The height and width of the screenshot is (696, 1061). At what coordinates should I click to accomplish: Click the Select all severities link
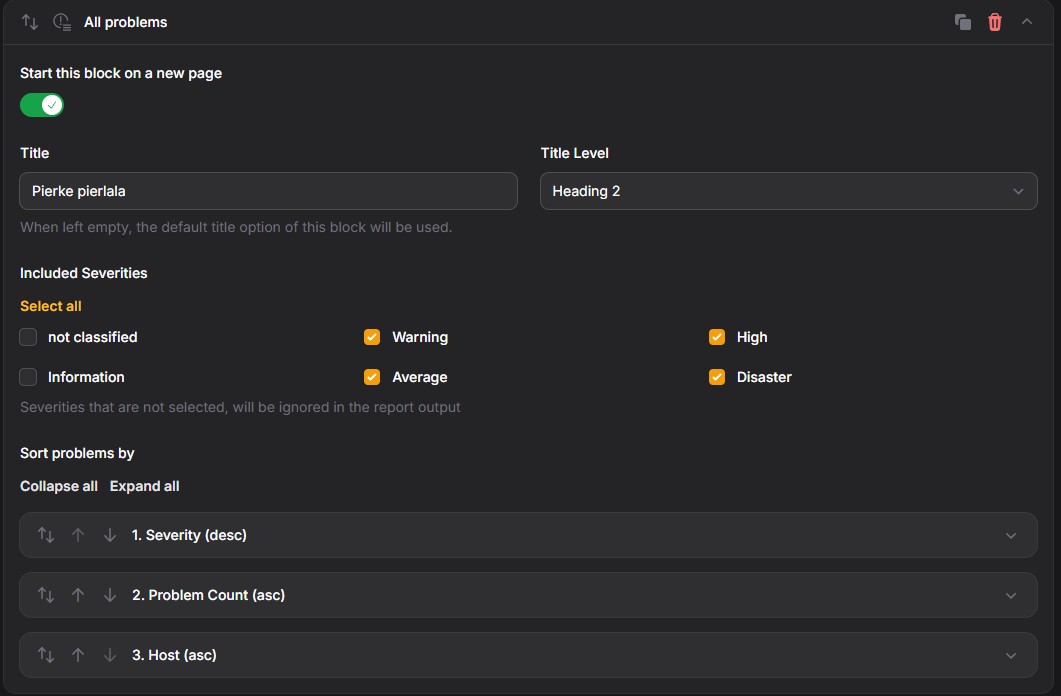click(x=51, y=306)
